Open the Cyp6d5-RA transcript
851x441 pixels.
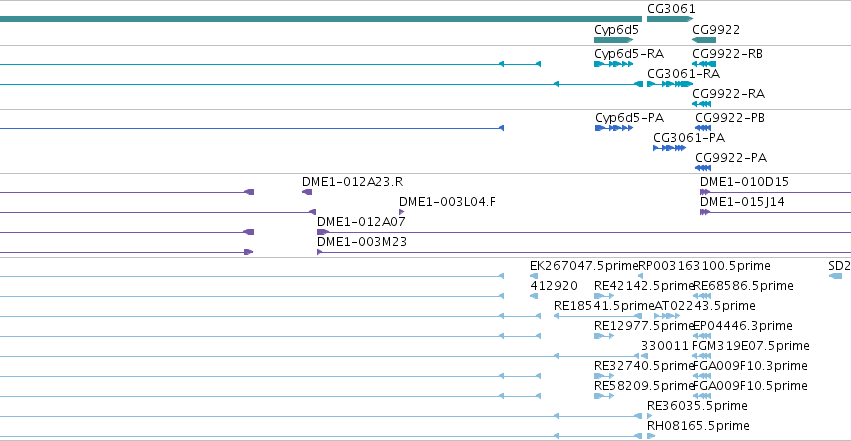pyautogui.click(x=613, y=64)
